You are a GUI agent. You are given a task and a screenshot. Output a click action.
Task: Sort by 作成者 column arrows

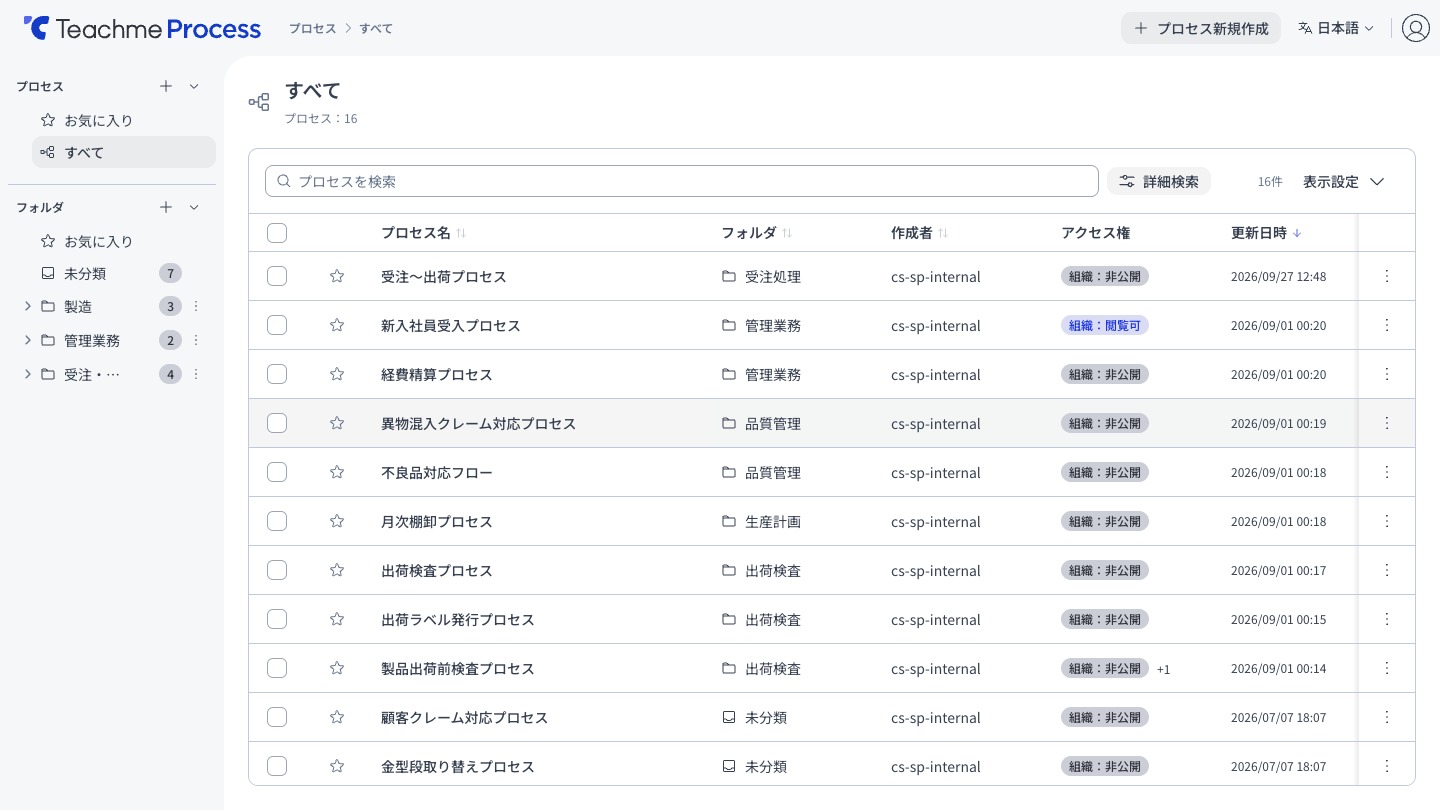tap(943, 233)
